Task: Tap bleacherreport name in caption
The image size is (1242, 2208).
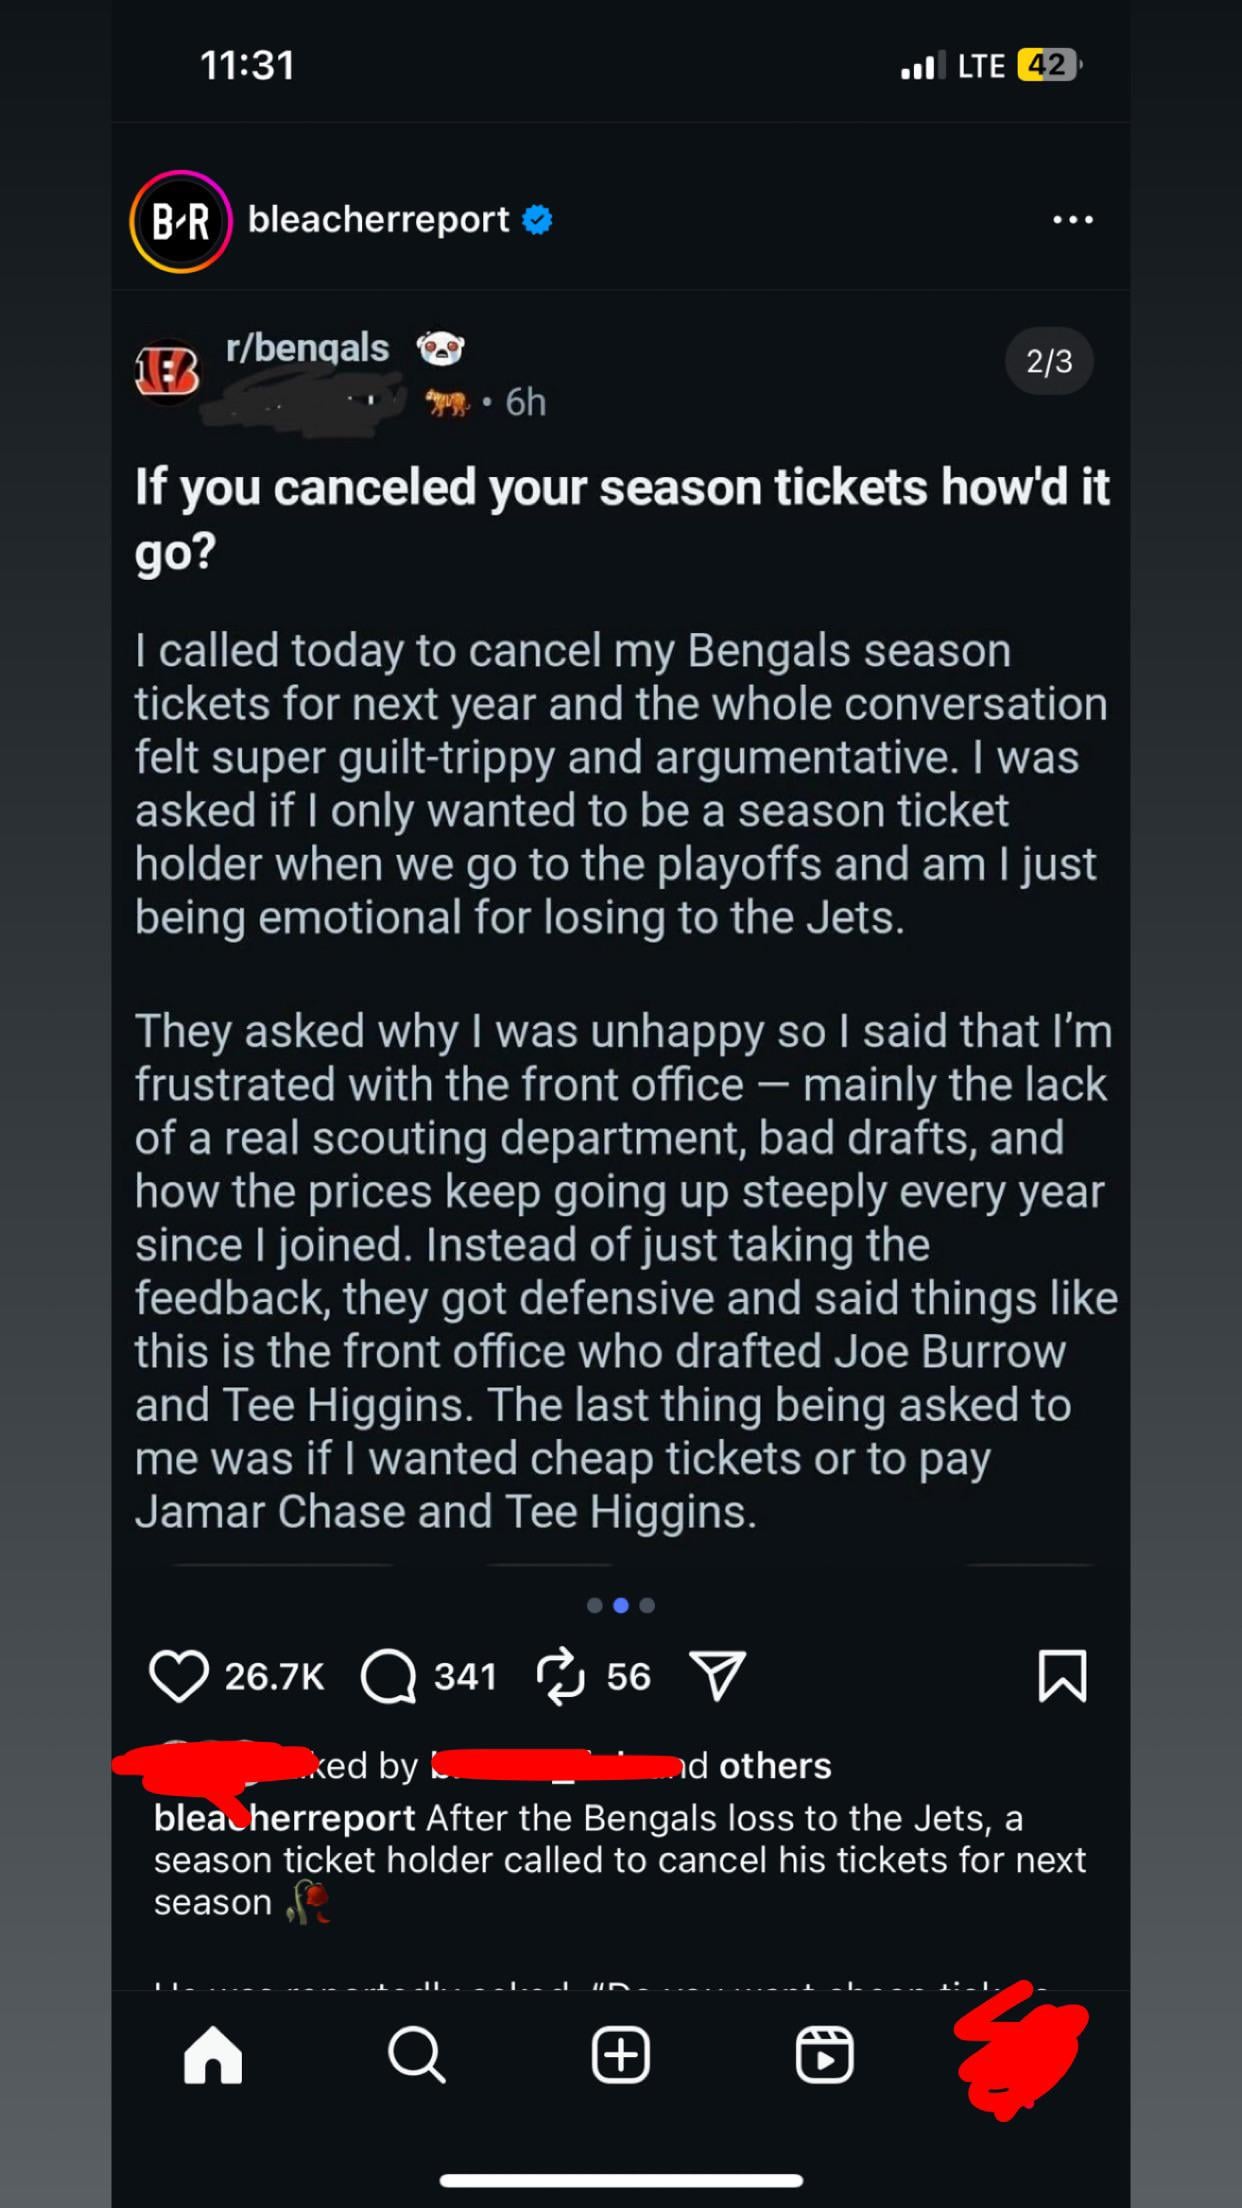Action: (285, 1818)
